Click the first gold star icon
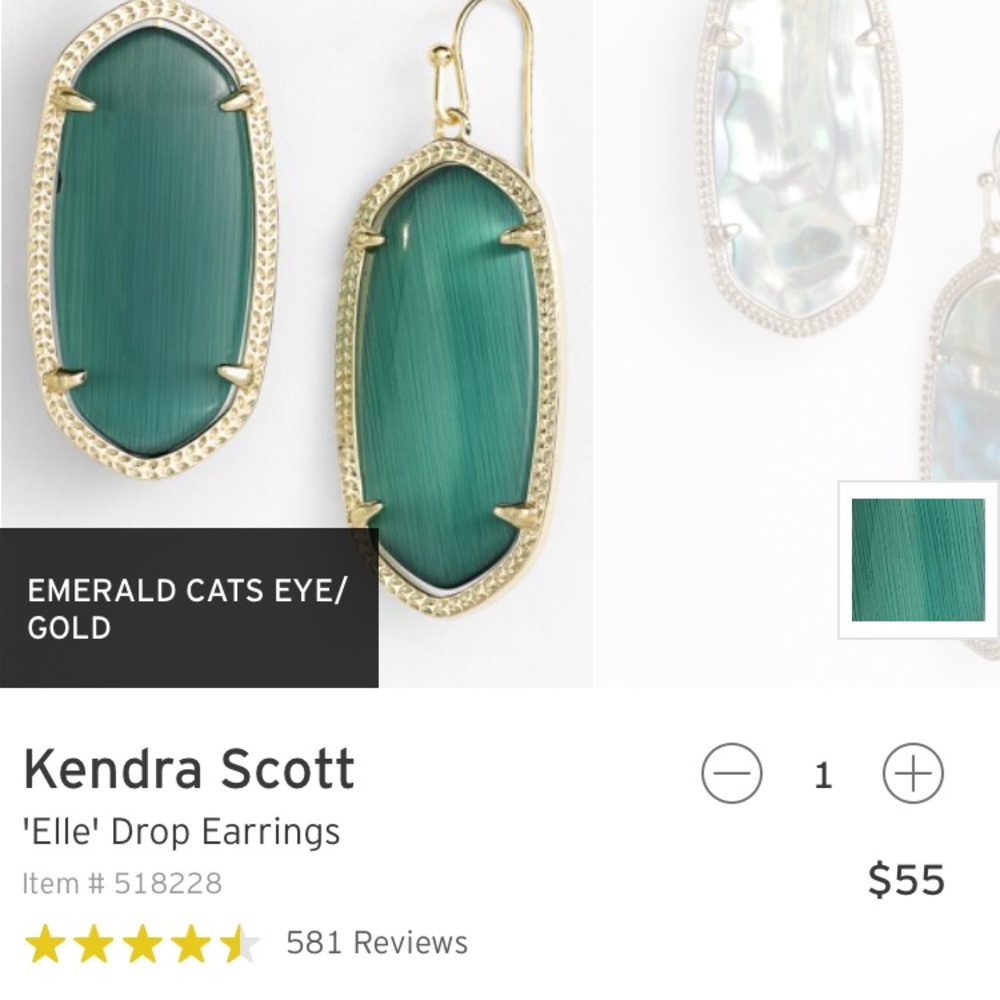The height and width of the screenshot is (1000, 1000). tap(46, 941)
